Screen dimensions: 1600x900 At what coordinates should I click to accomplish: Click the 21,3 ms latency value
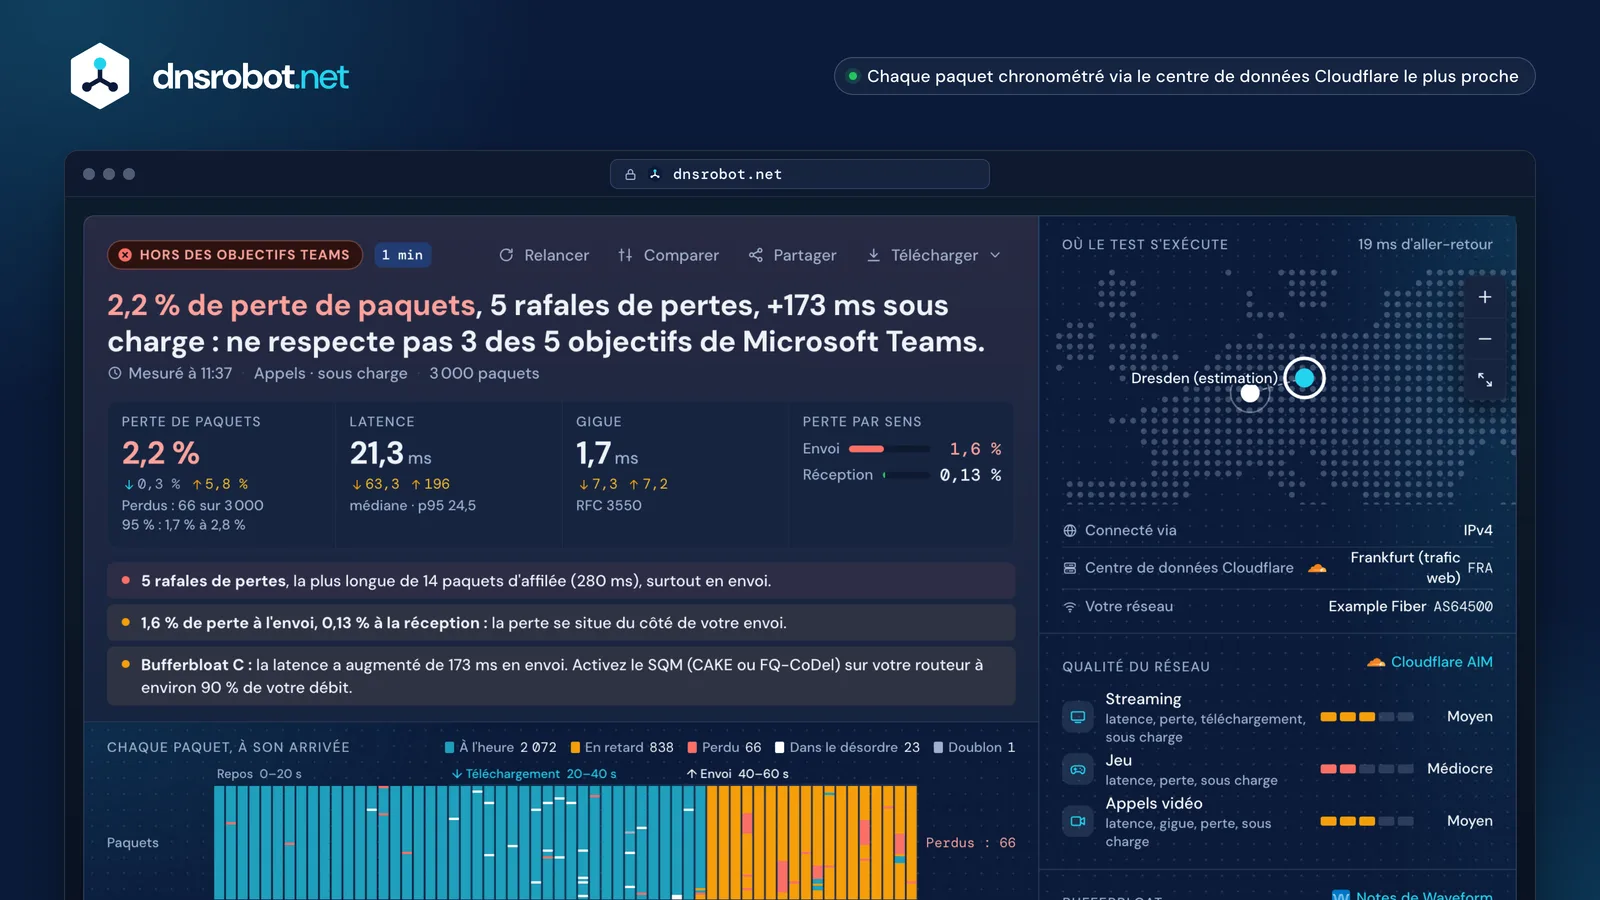tap(390, 453)
